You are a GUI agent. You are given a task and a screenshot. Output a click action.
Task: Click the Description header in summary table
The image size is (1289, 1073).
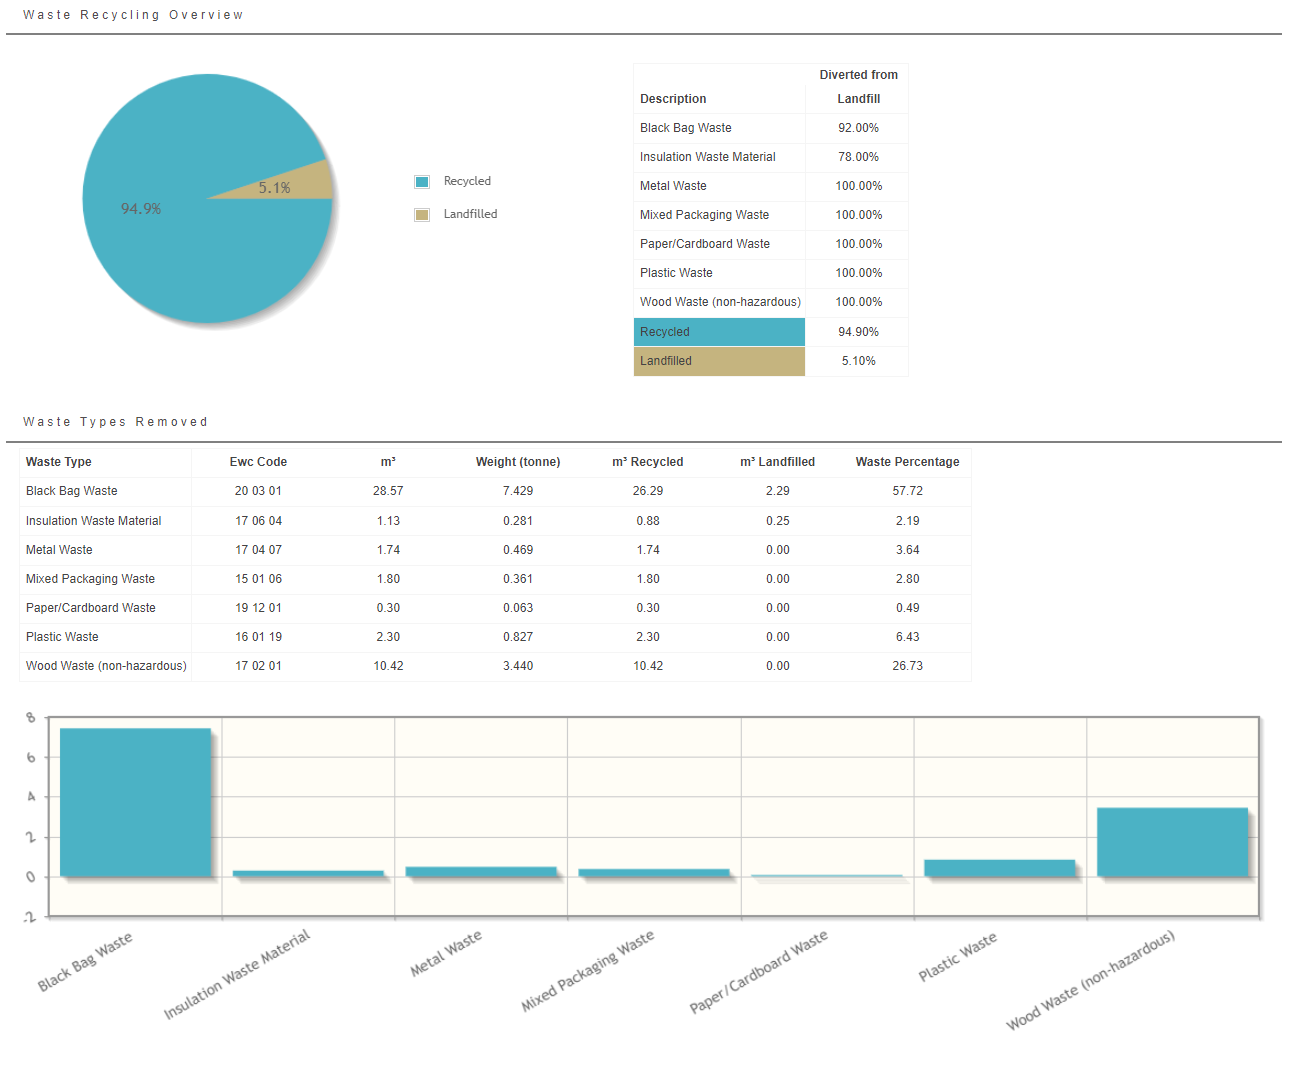(673, 99)
